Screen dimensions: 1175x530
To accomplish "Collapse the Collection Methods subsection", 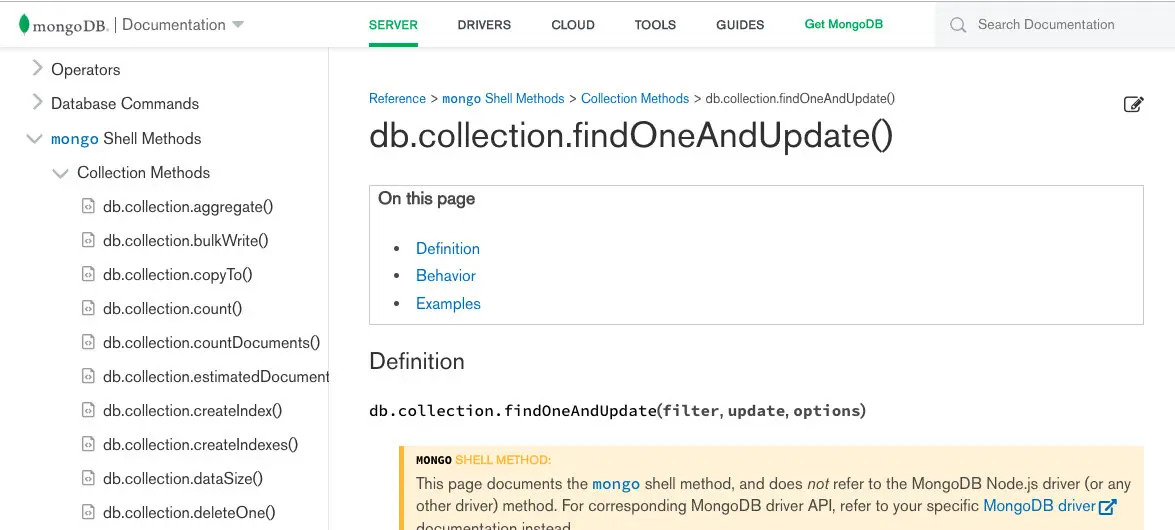I will point(60,173).
